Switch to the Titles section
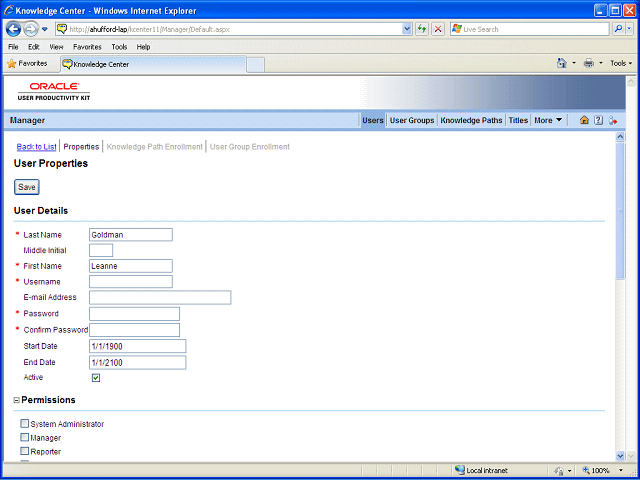Viewport: 640px width, 480px height. [x=518, y=120]
